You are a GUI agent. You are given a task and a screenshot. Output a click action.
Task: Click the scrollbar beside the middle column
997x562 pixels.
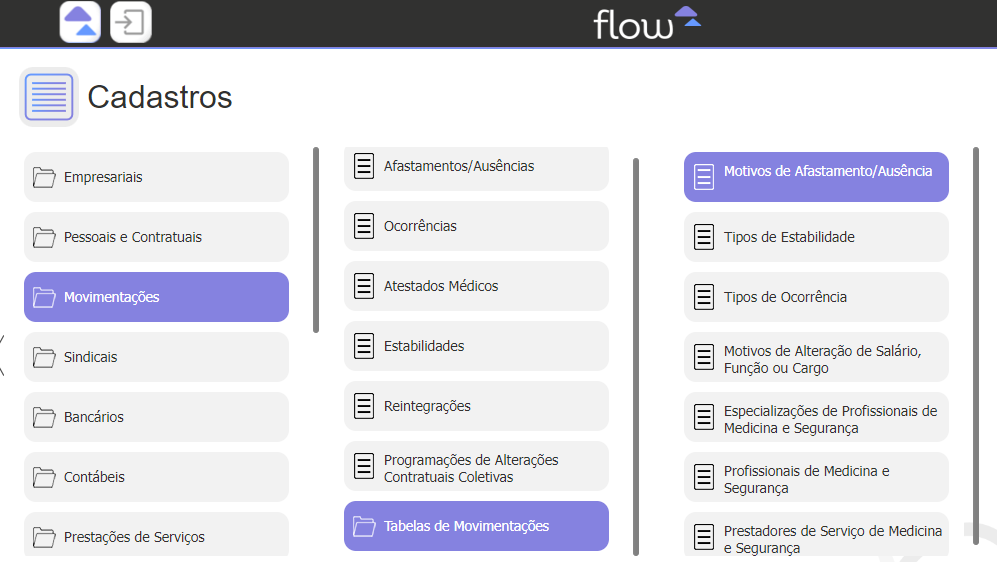[636, 357]
